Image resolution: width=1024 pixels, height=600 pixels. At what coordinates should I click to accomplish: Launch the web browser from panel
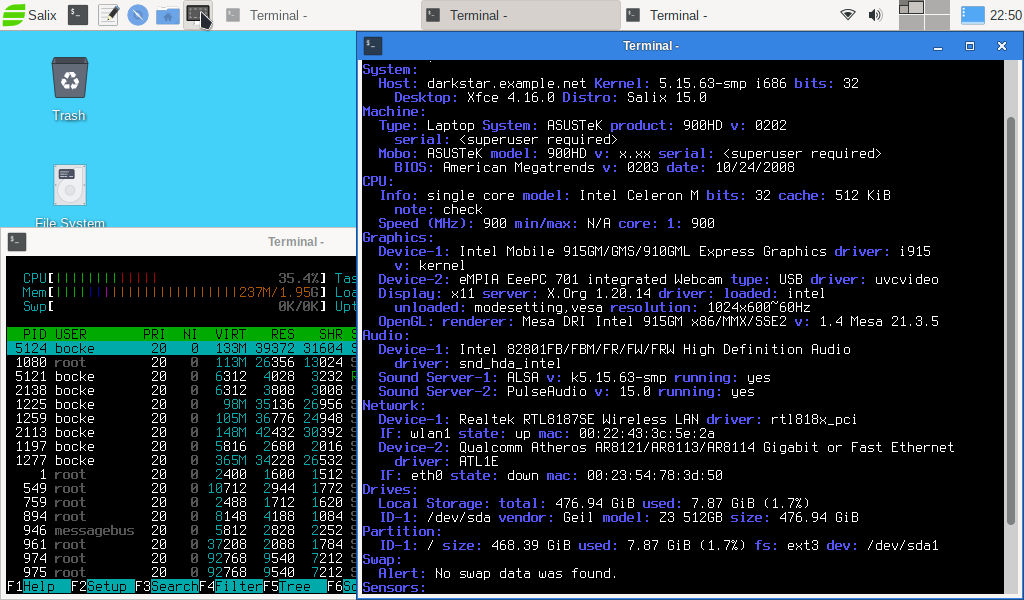pyautogui.click(x=138, y=15)
